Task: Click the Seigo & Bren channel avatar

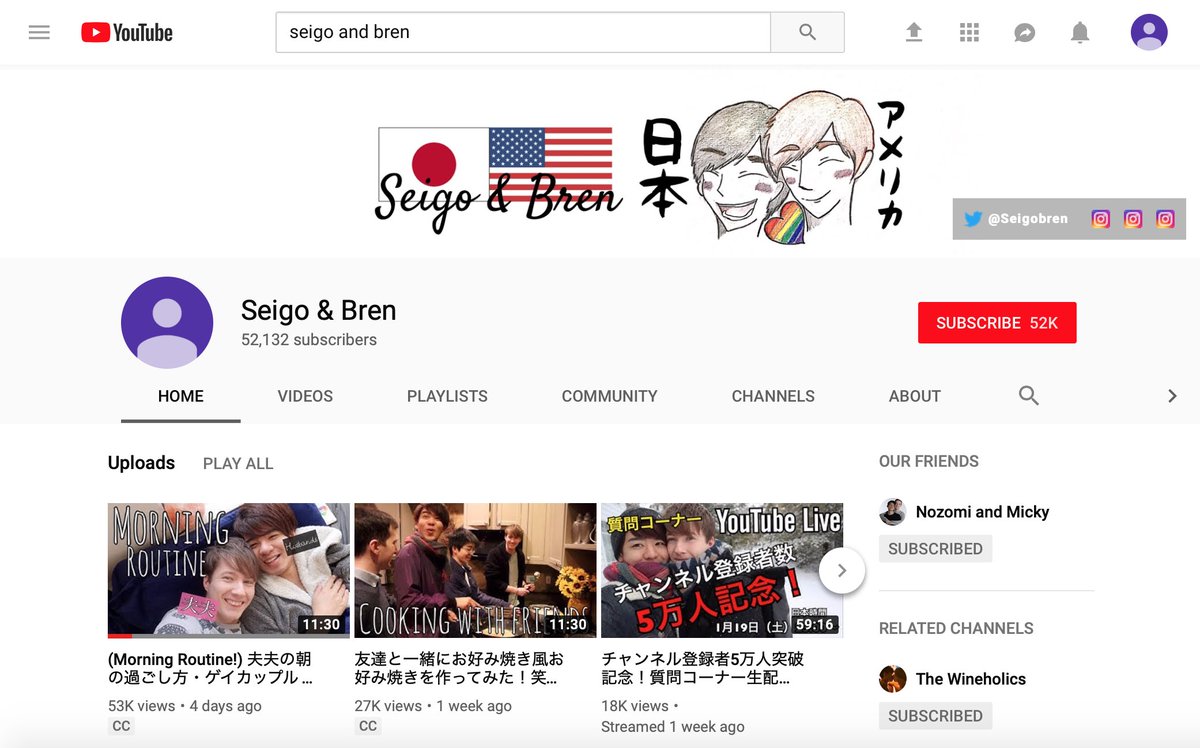Action: 167,323
